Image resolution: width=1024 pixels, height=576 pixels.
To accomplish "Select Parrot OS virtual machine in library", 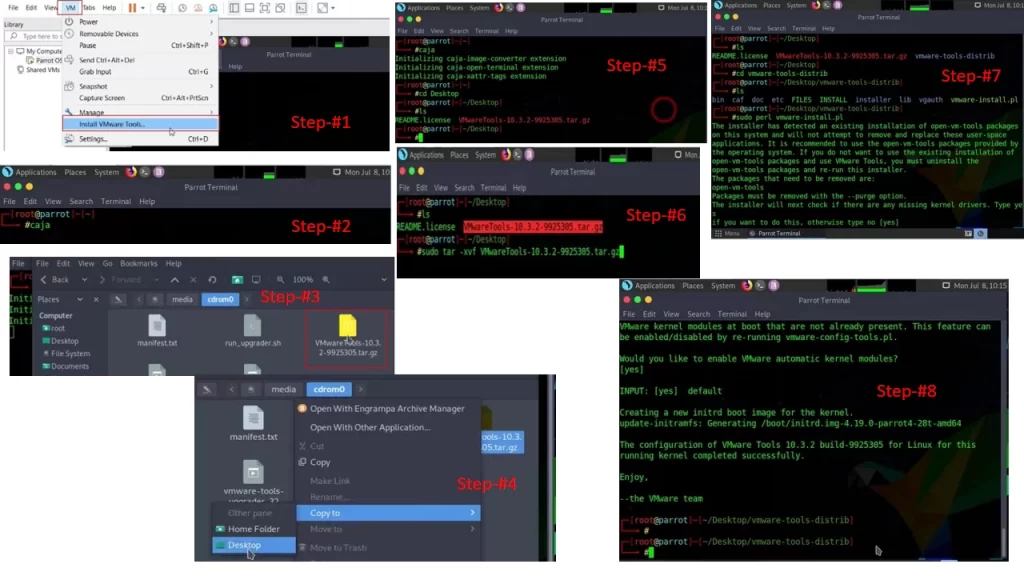I will pyautogui.click(x=48, y=60).
